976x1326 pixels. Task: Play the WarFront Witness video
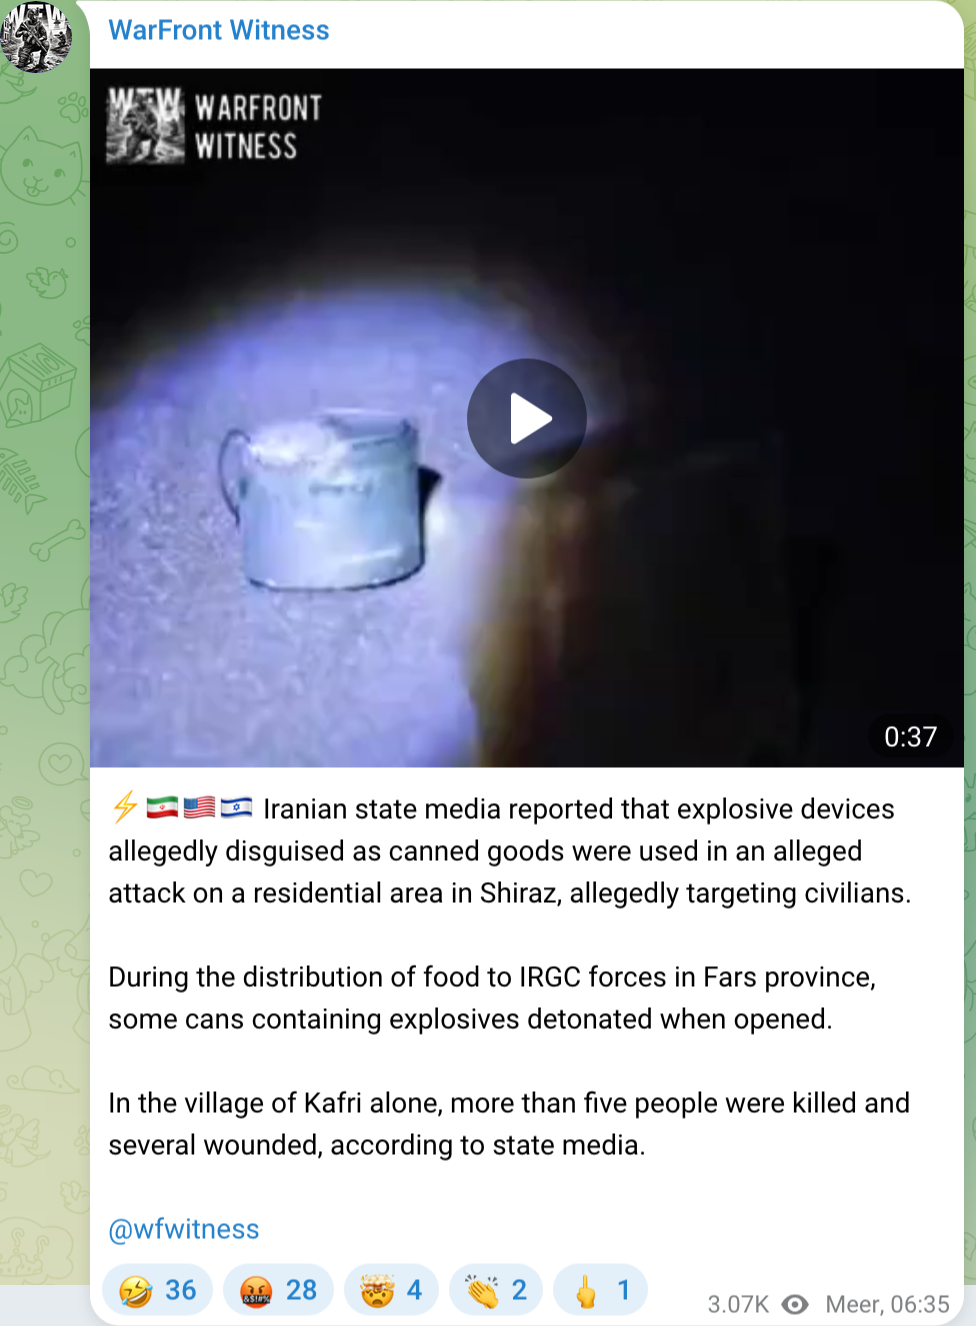[x=527, y=418]
